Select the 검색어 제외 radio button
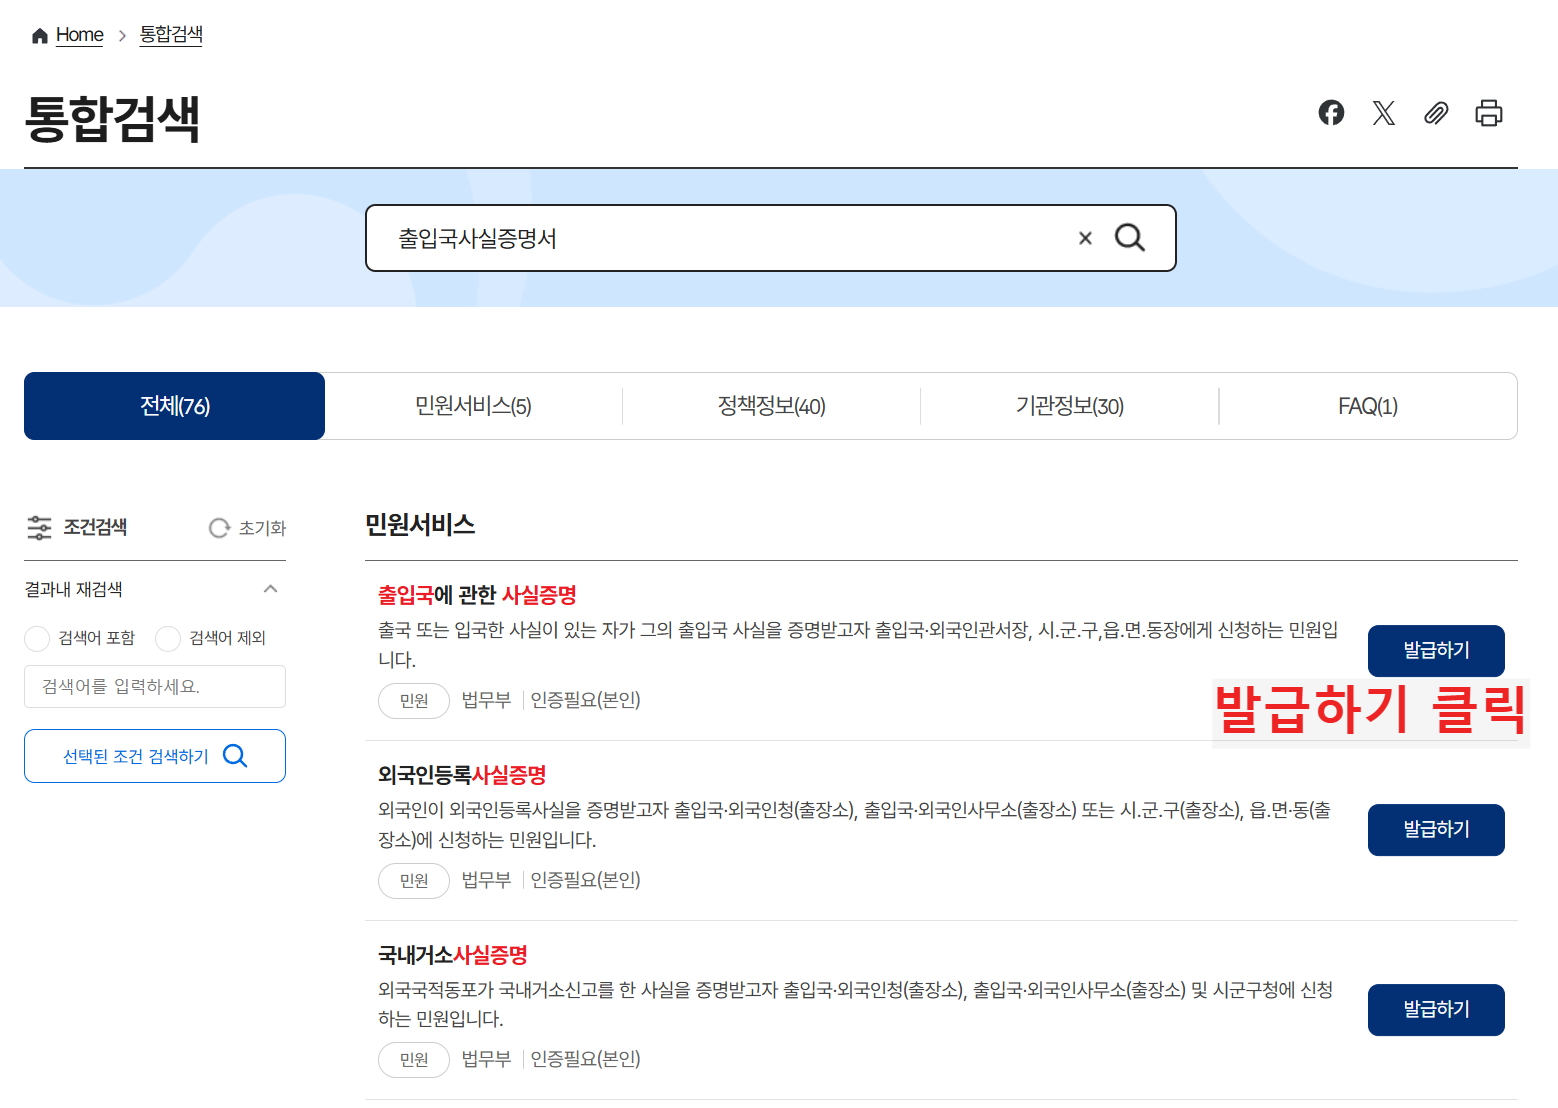This screenshot has height=1108, width=1558. pyautogui.click(x=168, y=638)
